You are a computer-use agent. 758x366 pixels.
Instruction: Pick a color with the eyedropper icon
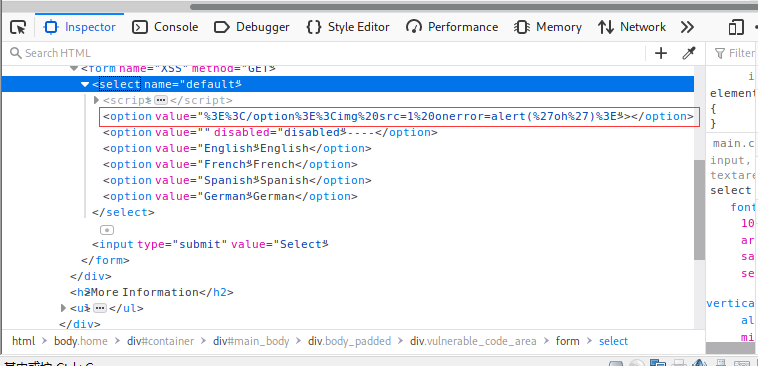point(688,53)
